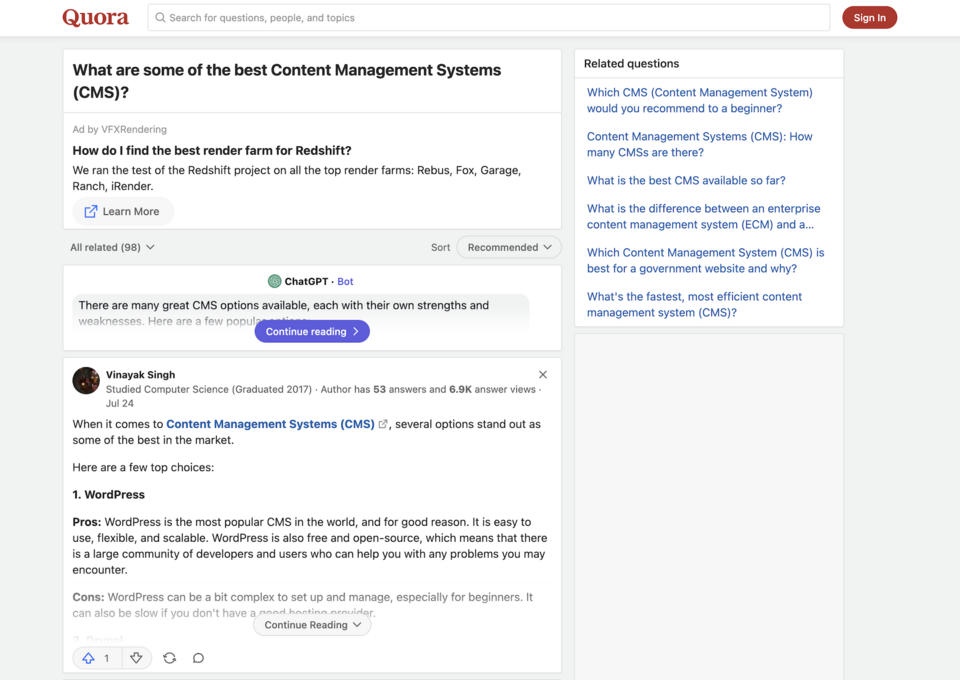
Task: Click the share/repost icon
Action: pyautogui.click(x=170, y=658)
